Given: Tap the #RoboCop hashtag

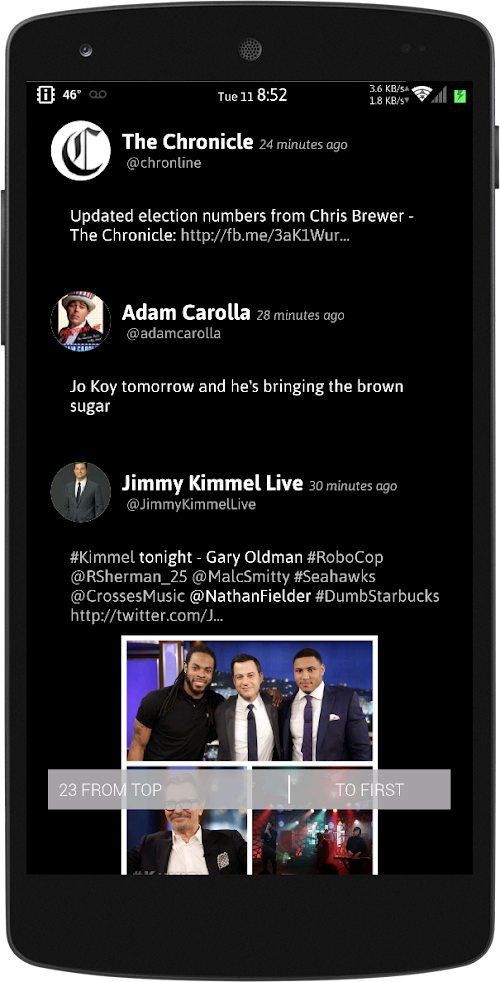Looking at the screenshot, I should (x=345, y=557).
